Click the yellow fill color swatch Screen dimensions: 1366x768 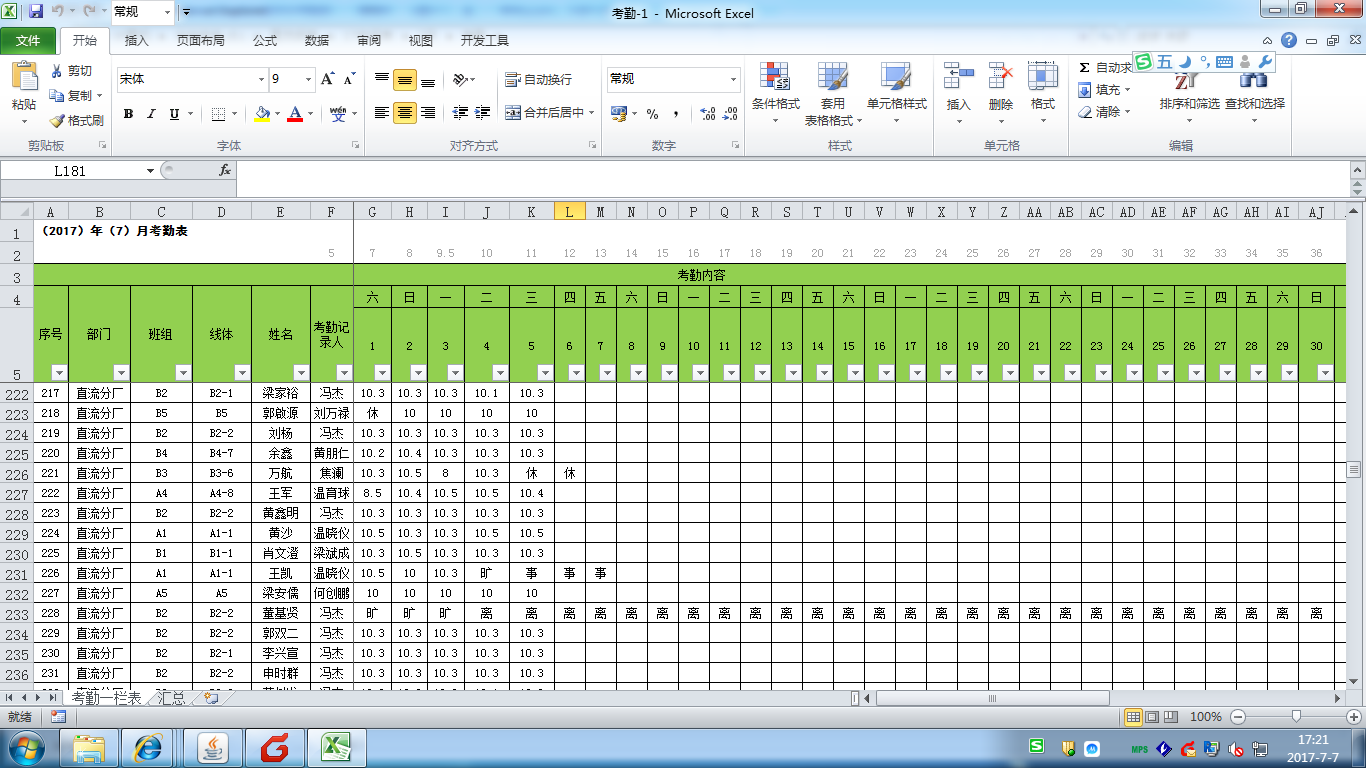point(262,114)
